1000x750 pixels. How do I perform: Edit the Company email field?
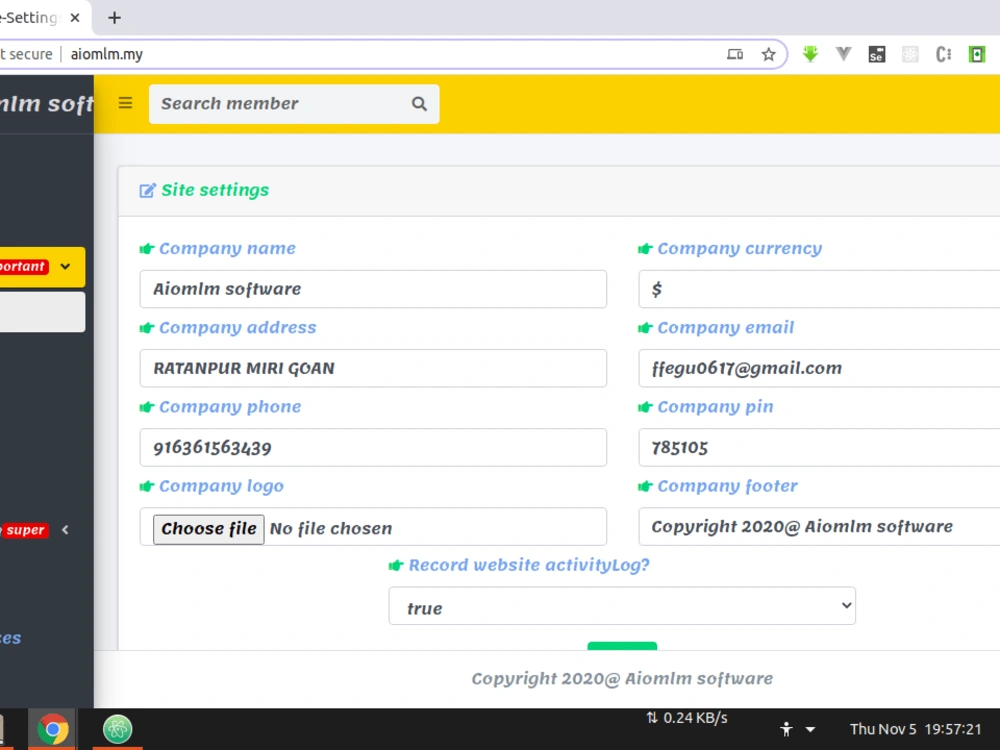(x=820, y=368)
